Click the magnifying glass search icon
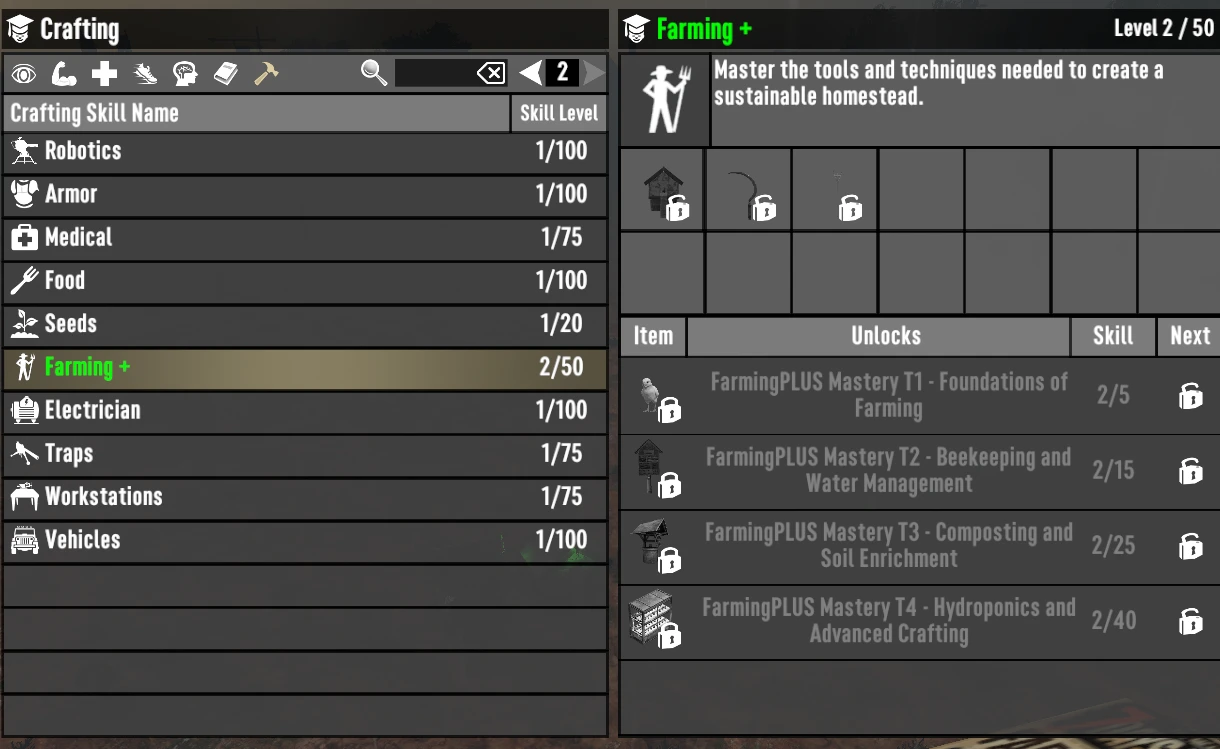Image resolution: width=1220 pixels, height=749 pixels. tap(374, 72)
